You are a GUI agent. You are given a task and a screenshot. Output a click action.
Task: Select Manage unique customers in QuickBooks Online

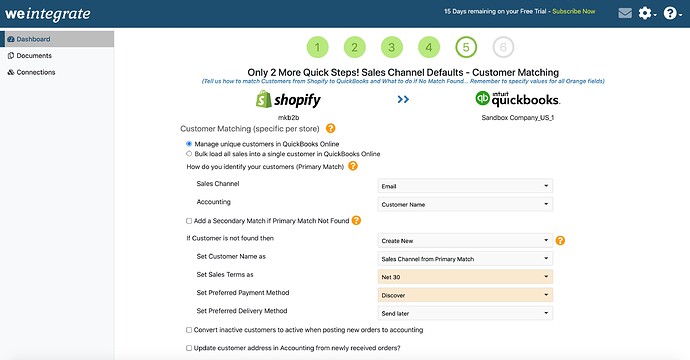(189, 144)
